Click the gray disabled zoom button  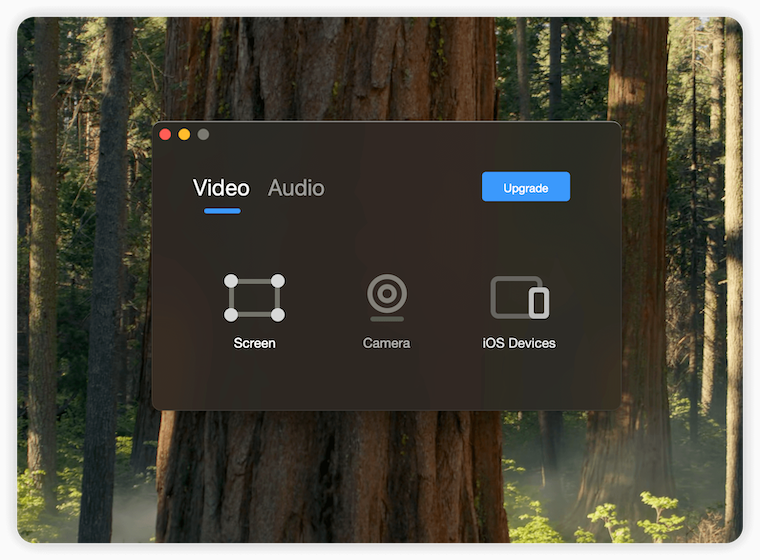(x=203, y=134)
